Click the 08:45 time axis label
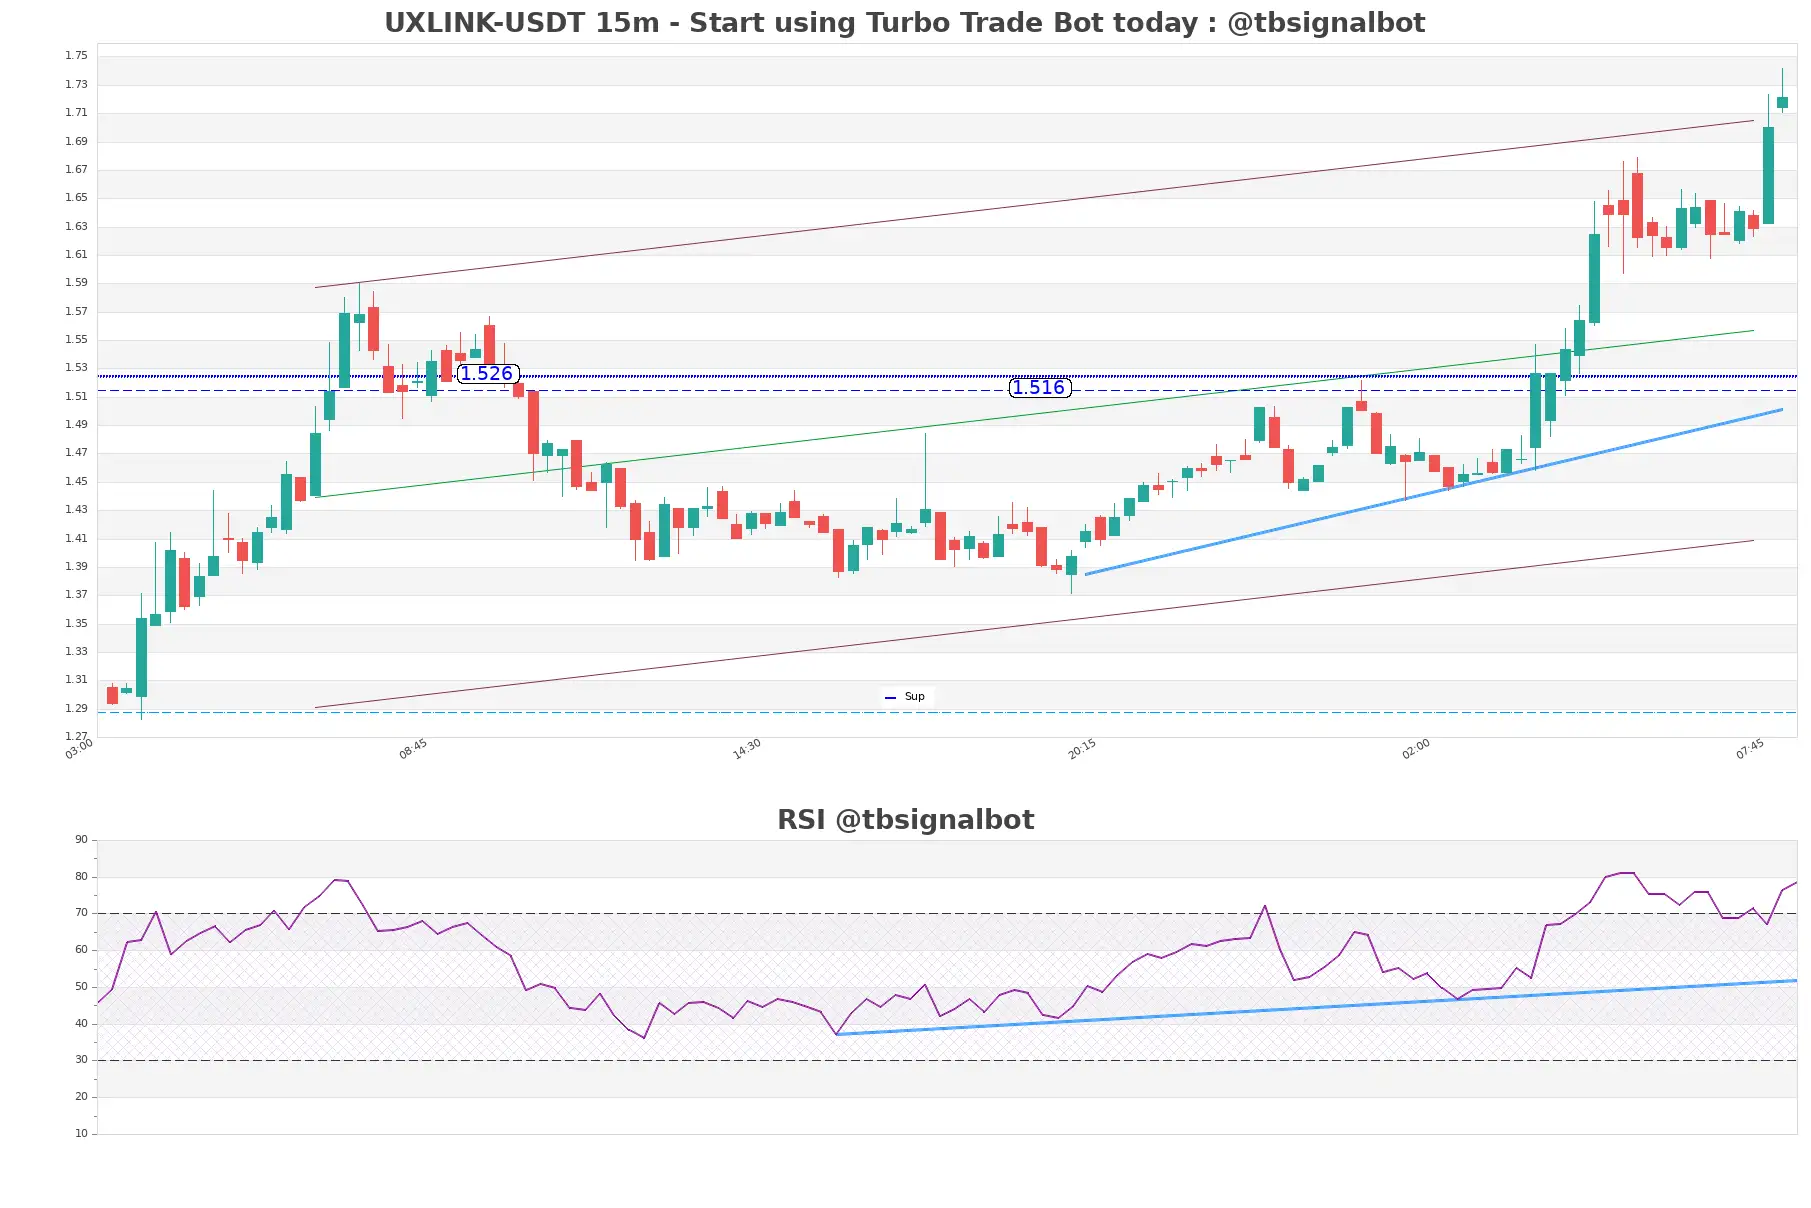This screenshot has height=1208, width=1811. tap(413, 749)
